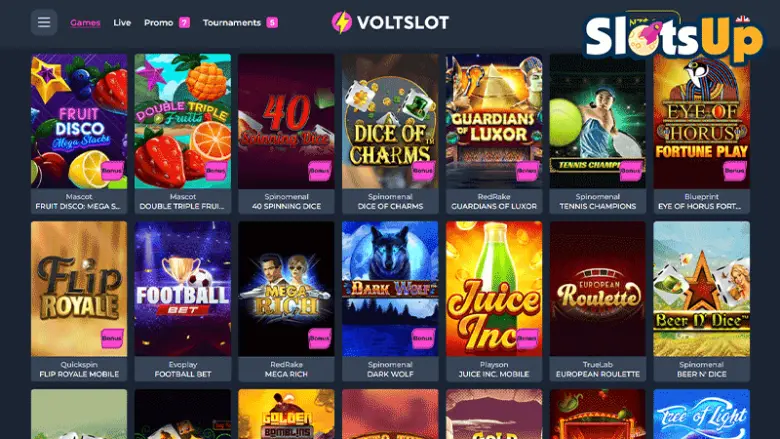Click Bonus badge on Flip Royale
This screenshot has height=439, width=780.
tap(112, 338)
